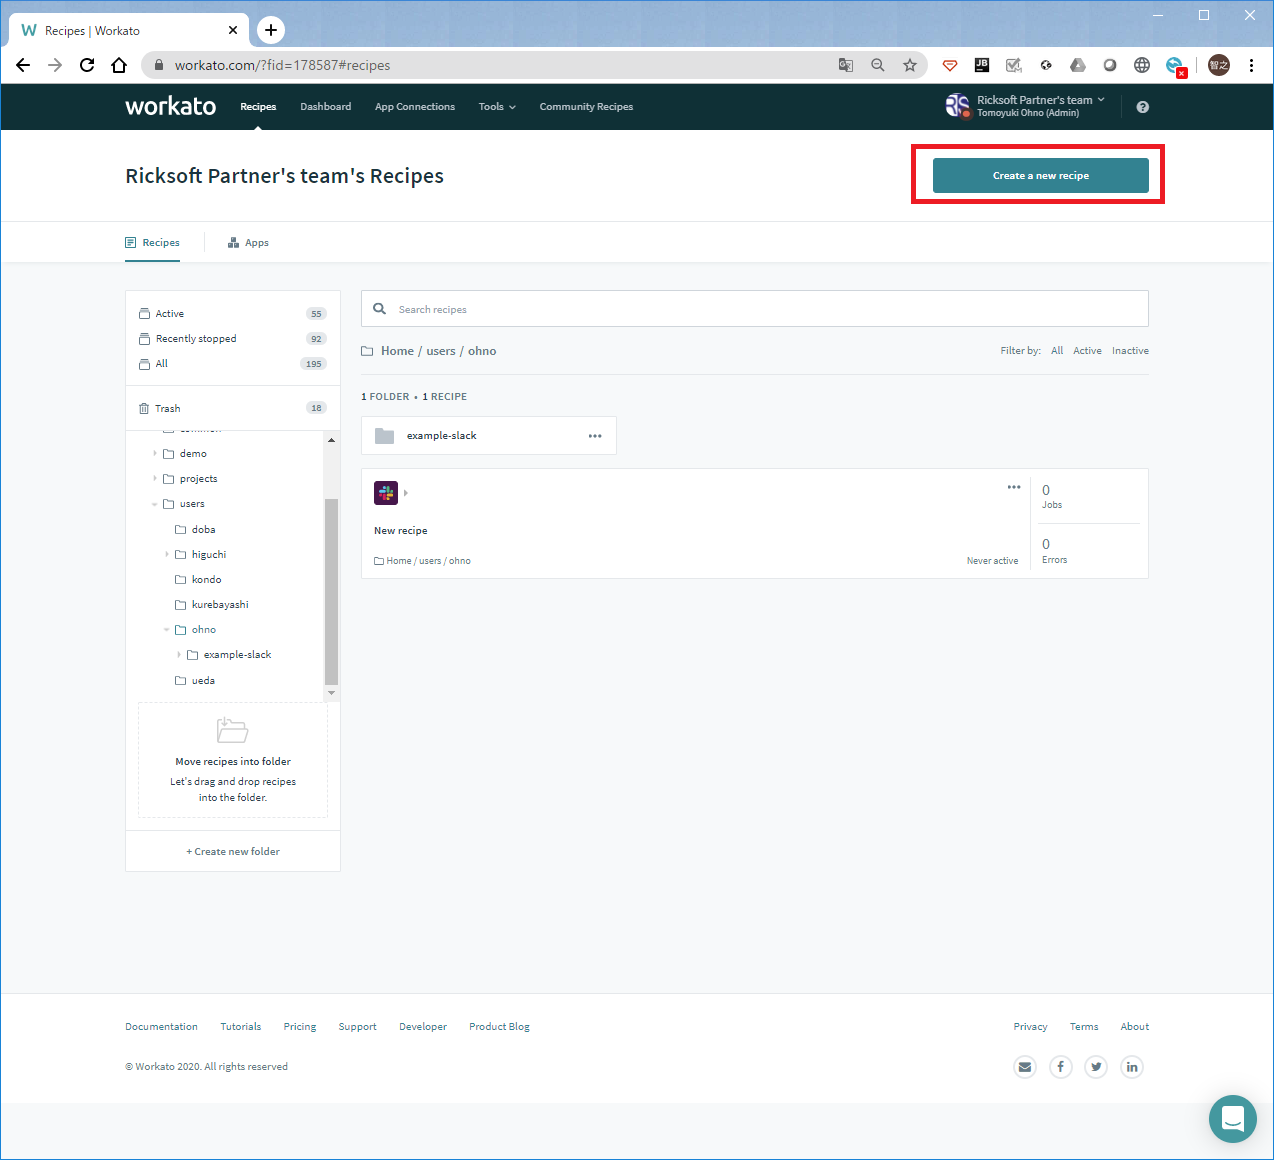Open a new browser tab
The image size is (1274, 1160).
(271, 30)
